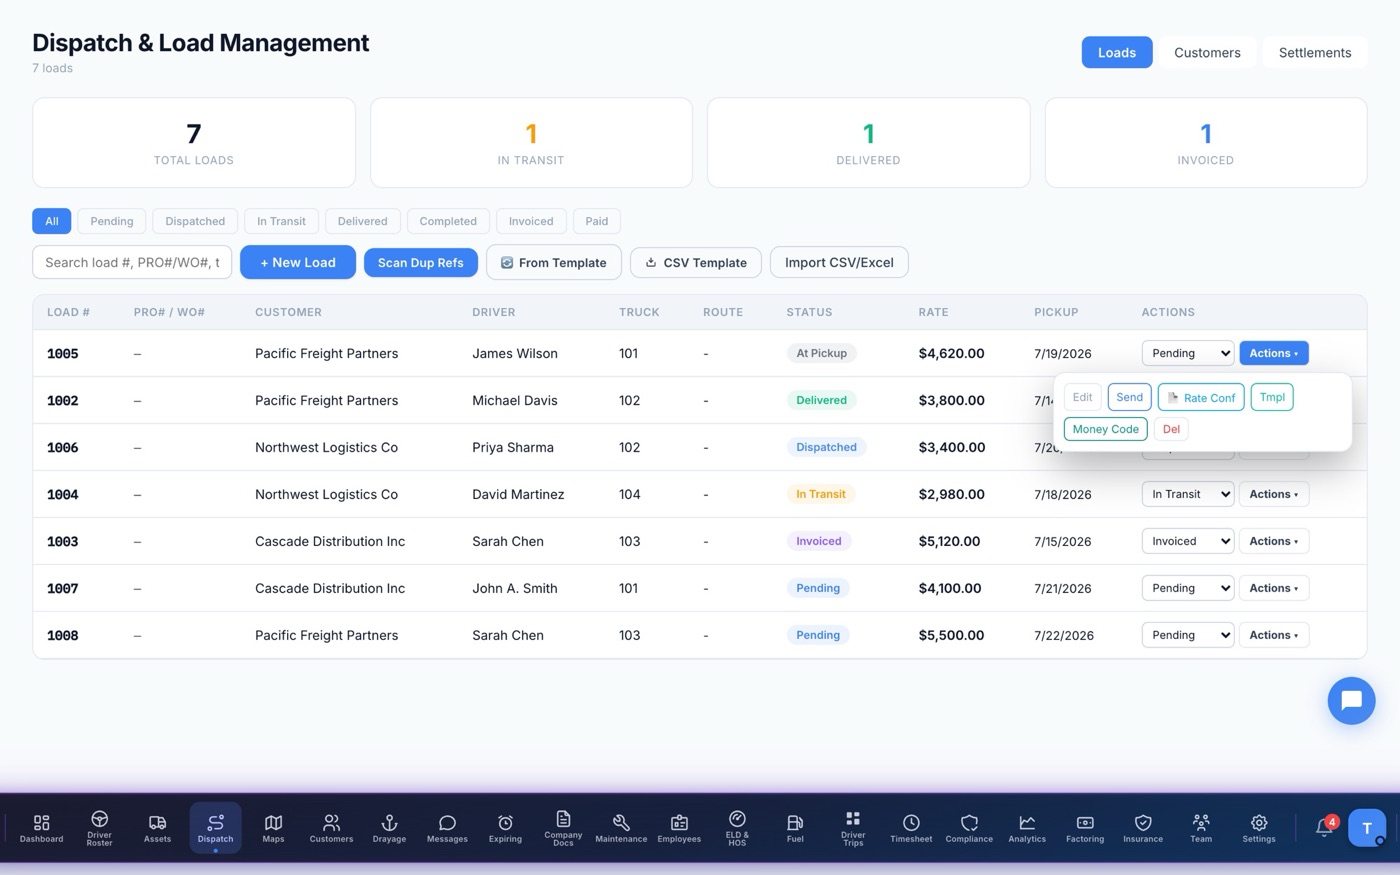Open Messages icon in the dock

[447, 828]
